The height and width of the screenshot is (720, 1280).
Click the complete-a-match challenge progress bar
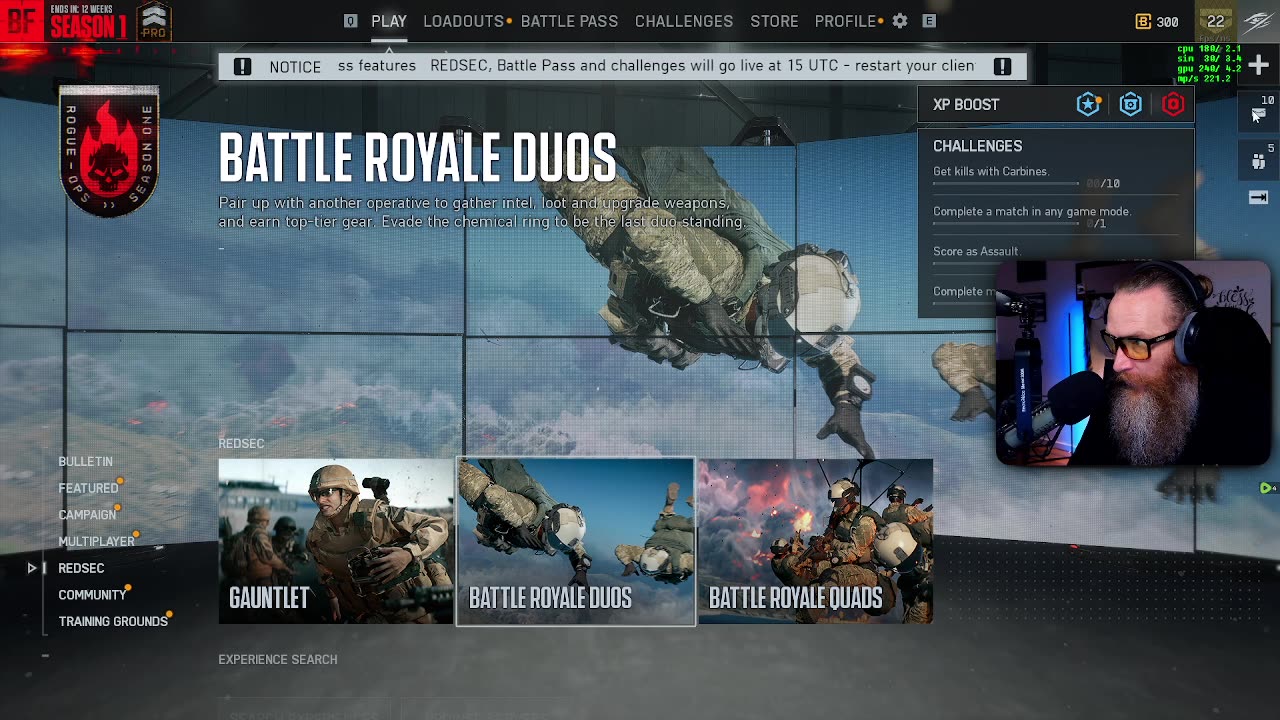1006,224
